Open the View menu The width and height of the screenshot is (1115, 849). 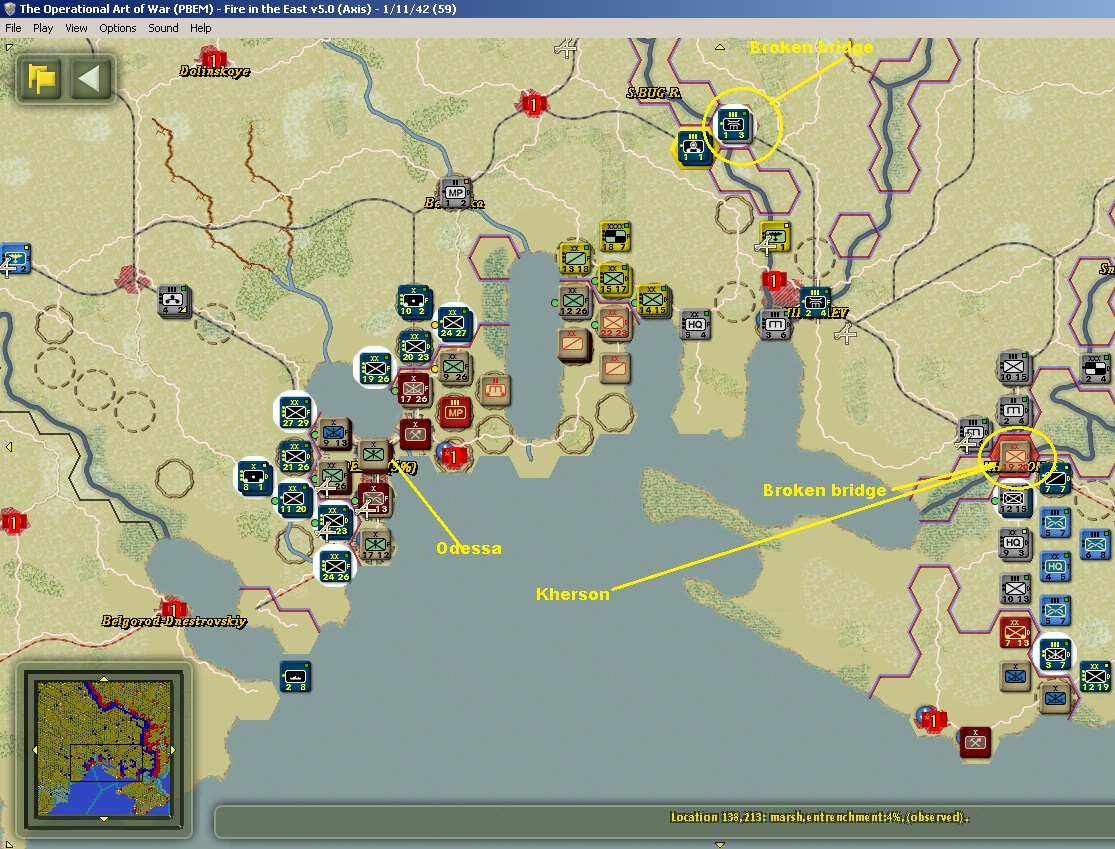[x=76, y=28]
